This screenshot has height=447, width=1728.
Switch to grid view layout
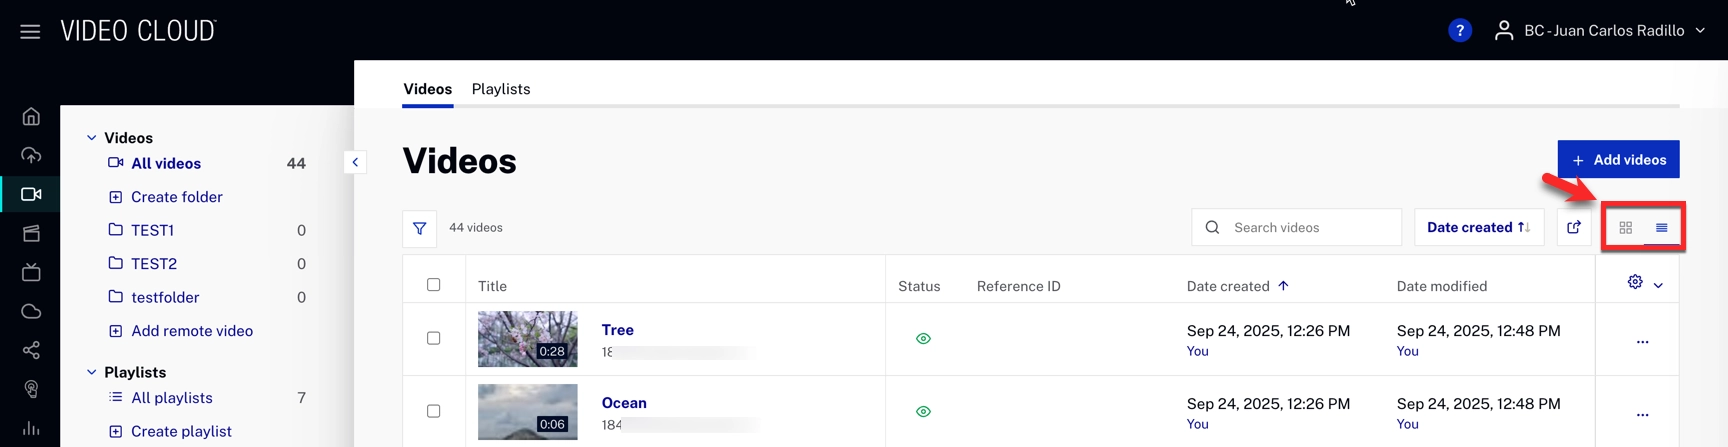(1625, 228)
